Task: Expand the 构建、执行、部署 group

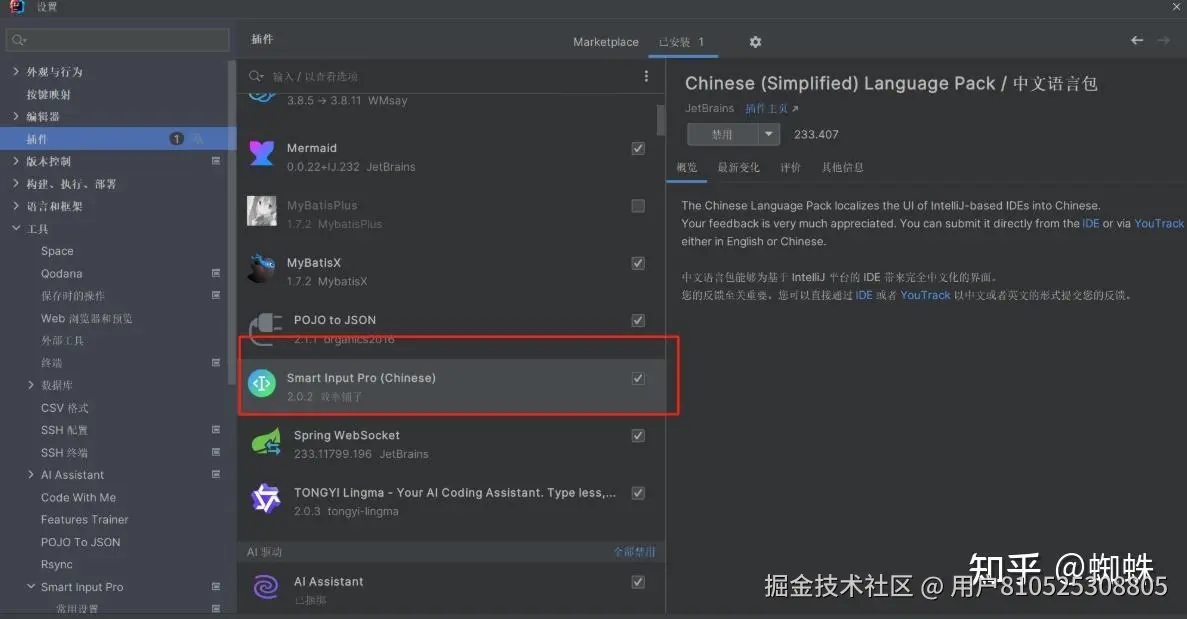Action: [16, 183]
